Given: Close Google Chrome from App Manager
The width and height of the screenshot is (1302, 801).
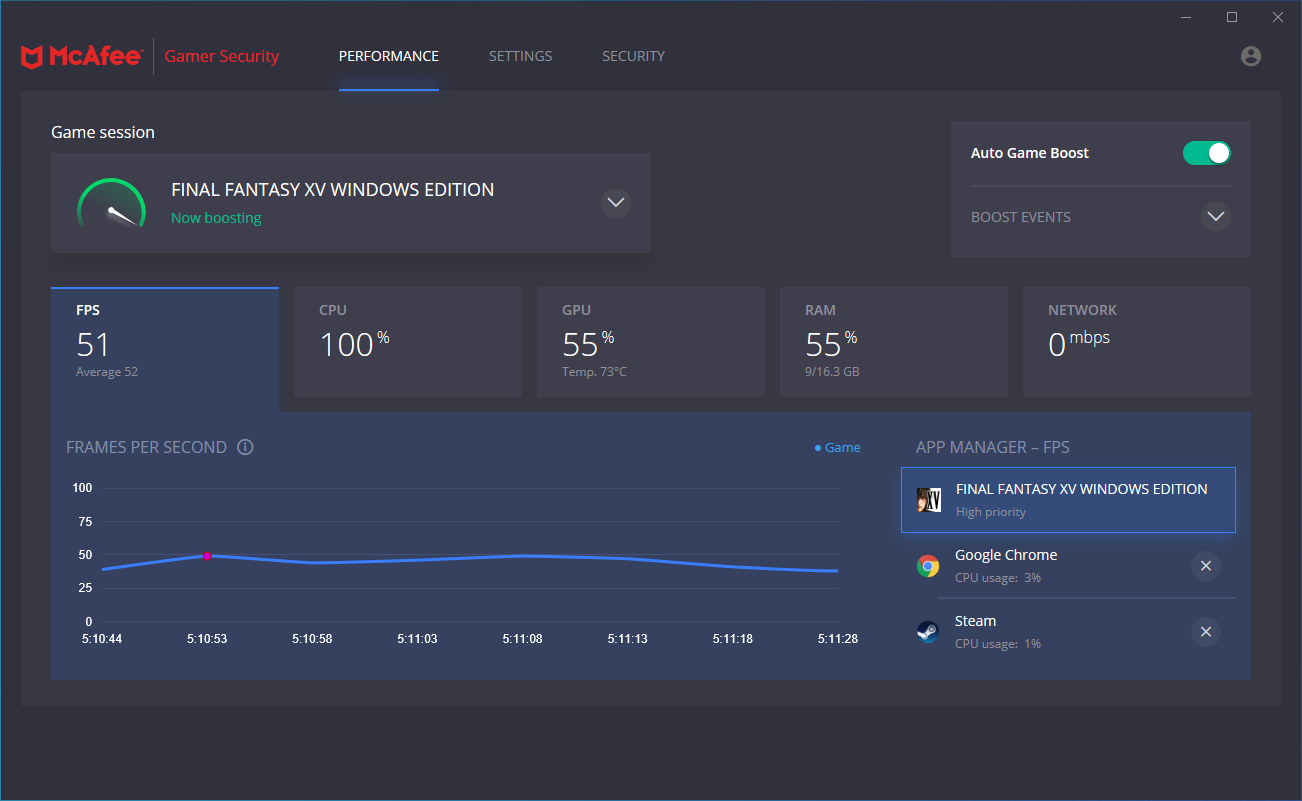Looking at the screenshot, I should (x=1205, y=565).
